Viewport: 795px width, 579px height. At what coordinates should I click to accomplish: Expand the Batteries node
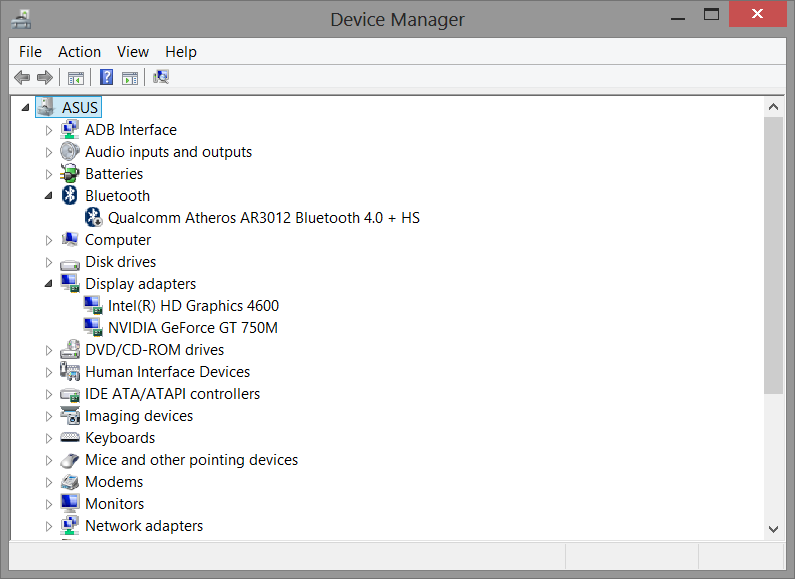tap(49, 174)
